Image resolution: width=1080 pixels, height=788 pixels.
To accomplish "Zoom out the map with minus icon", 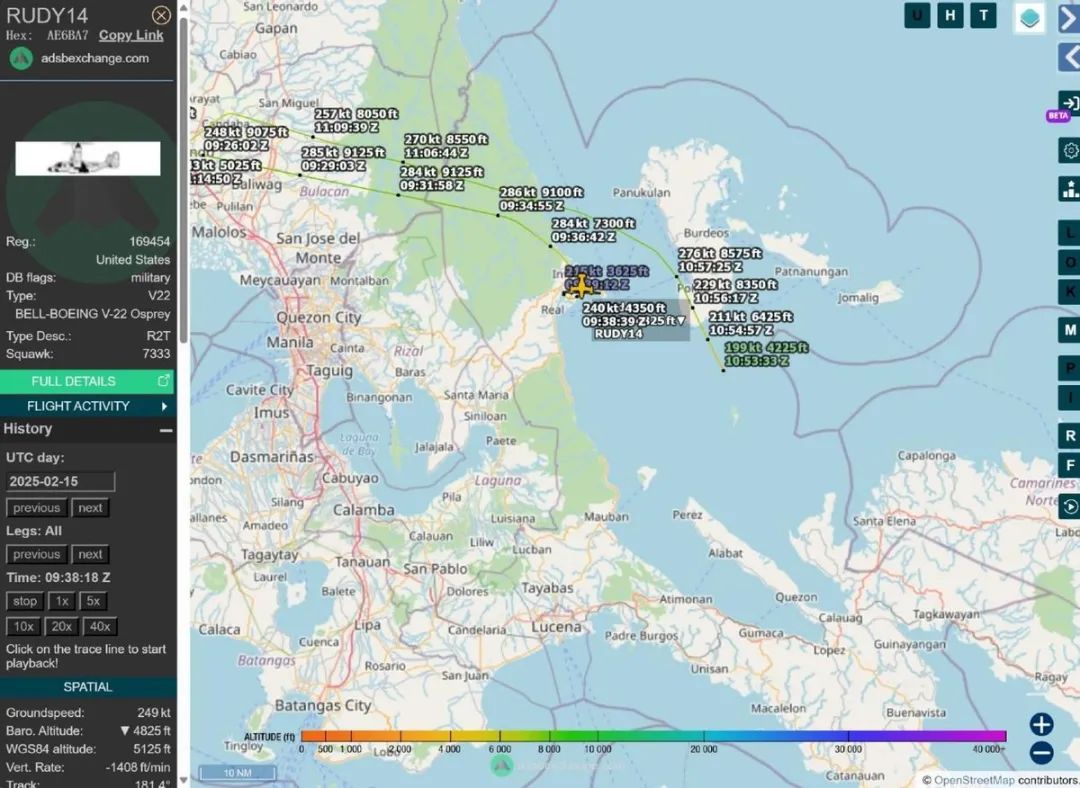I will [x=1041, y=754].
